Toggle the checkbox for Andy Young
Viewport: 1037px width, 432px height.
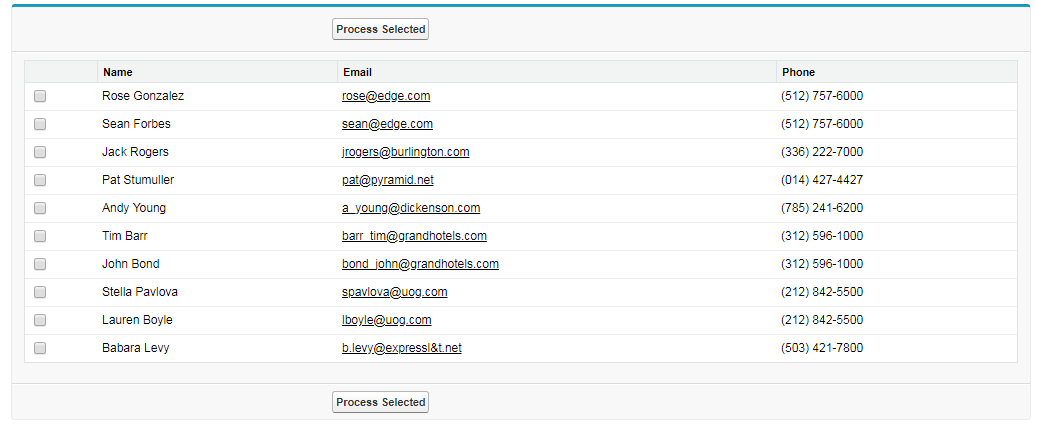coord(40,209)
